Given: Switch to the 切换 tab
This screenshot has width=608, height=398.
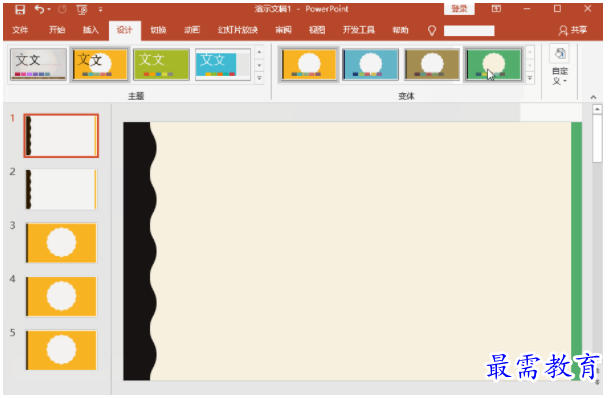Looking at the screenshot, I should click(x=158, y=30).
